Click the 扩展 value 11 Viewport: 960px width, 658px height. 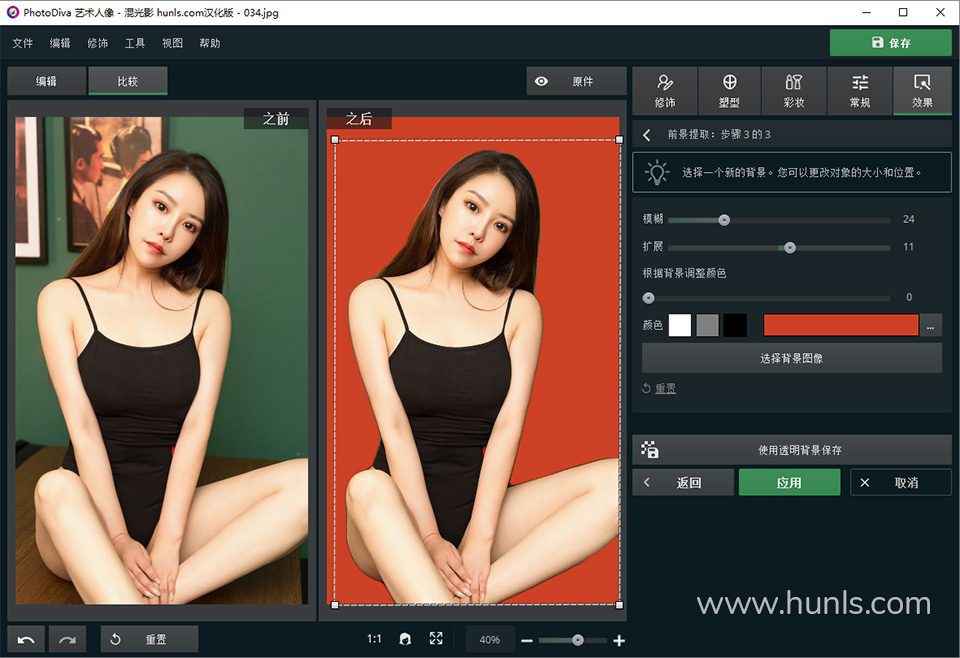point(909,247)
